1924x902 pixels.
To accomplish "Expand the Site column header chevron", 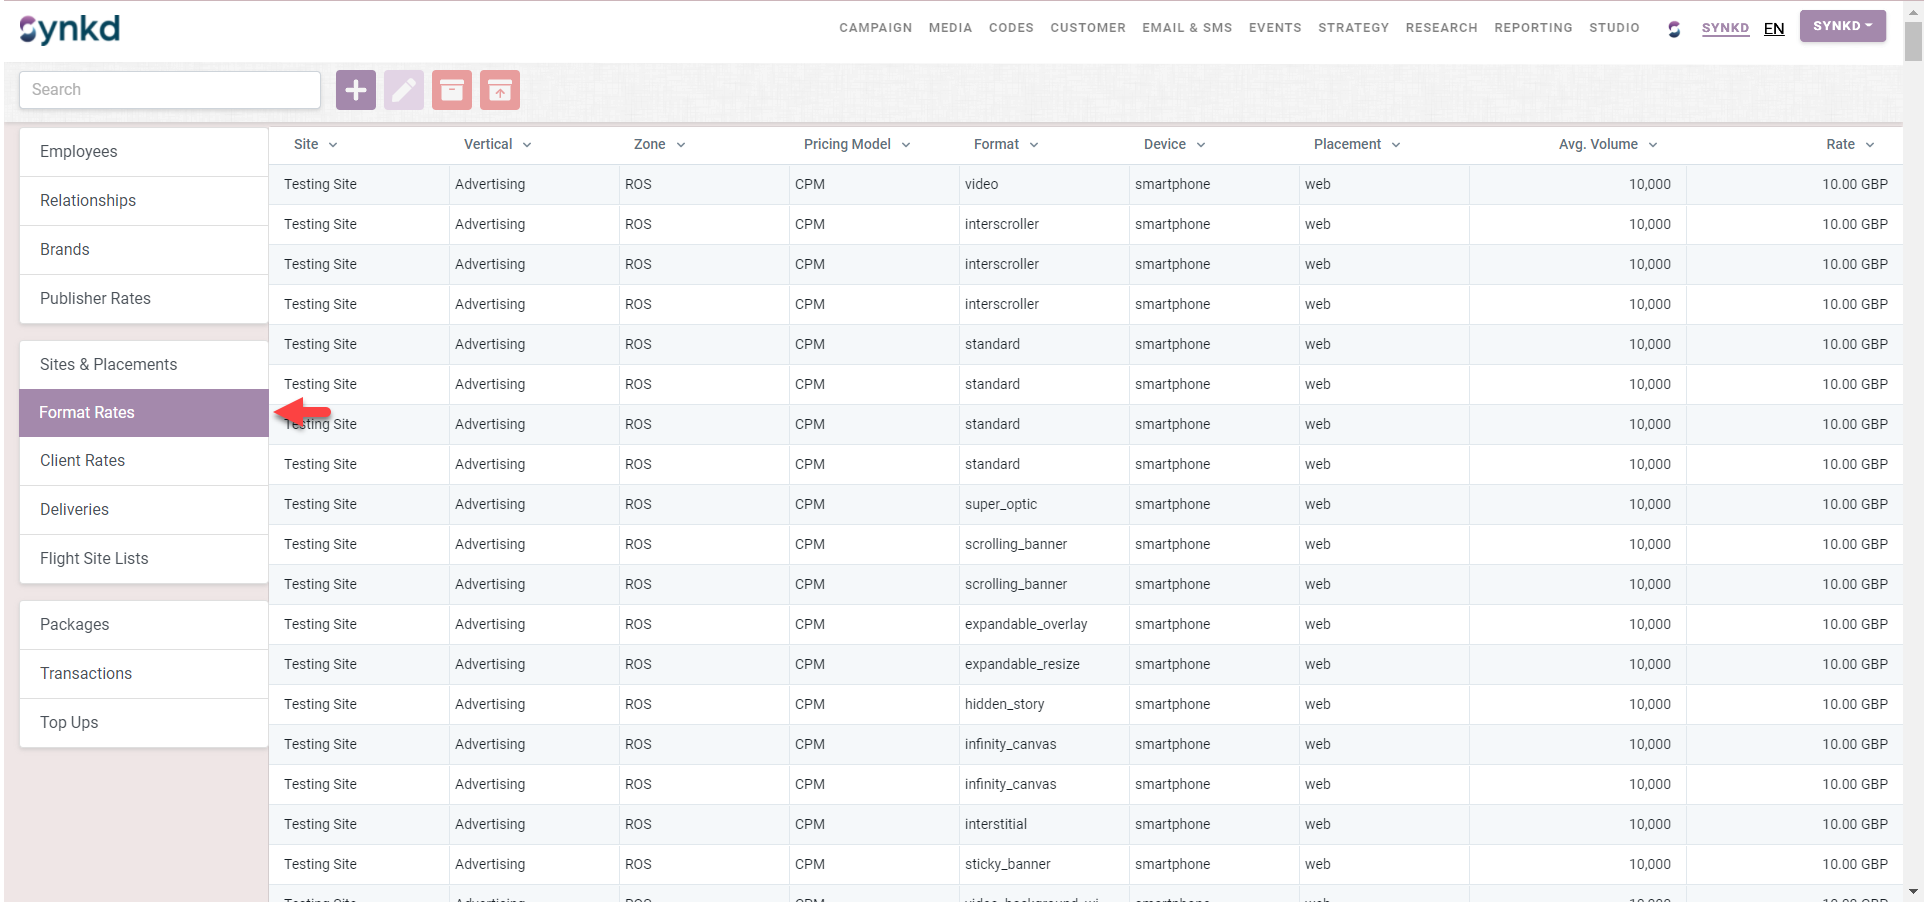I will tap(333, 145).
